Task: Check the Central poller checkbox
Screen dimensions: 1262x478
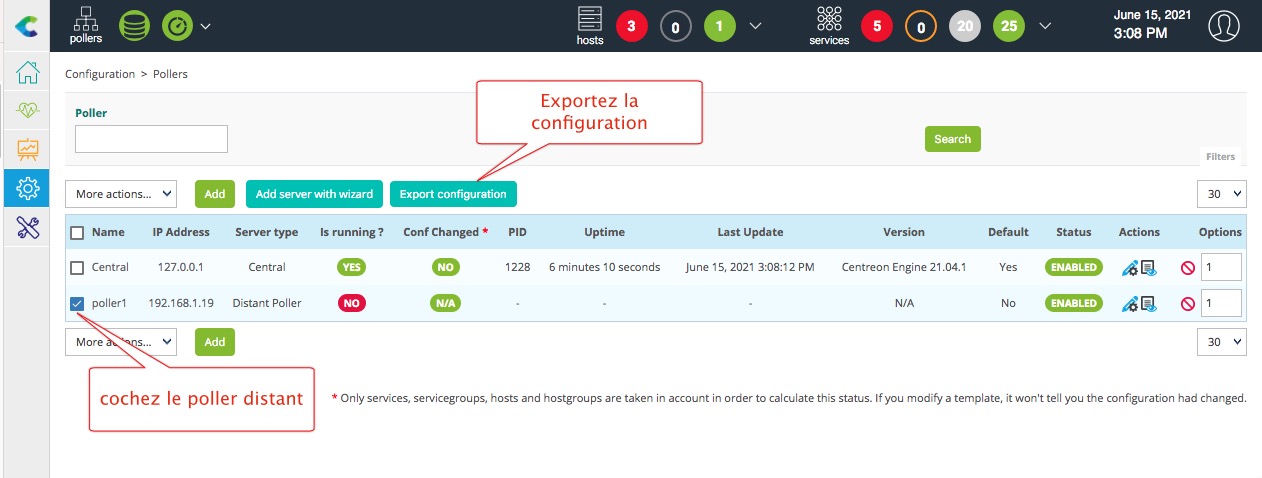Action: [77, 268]
